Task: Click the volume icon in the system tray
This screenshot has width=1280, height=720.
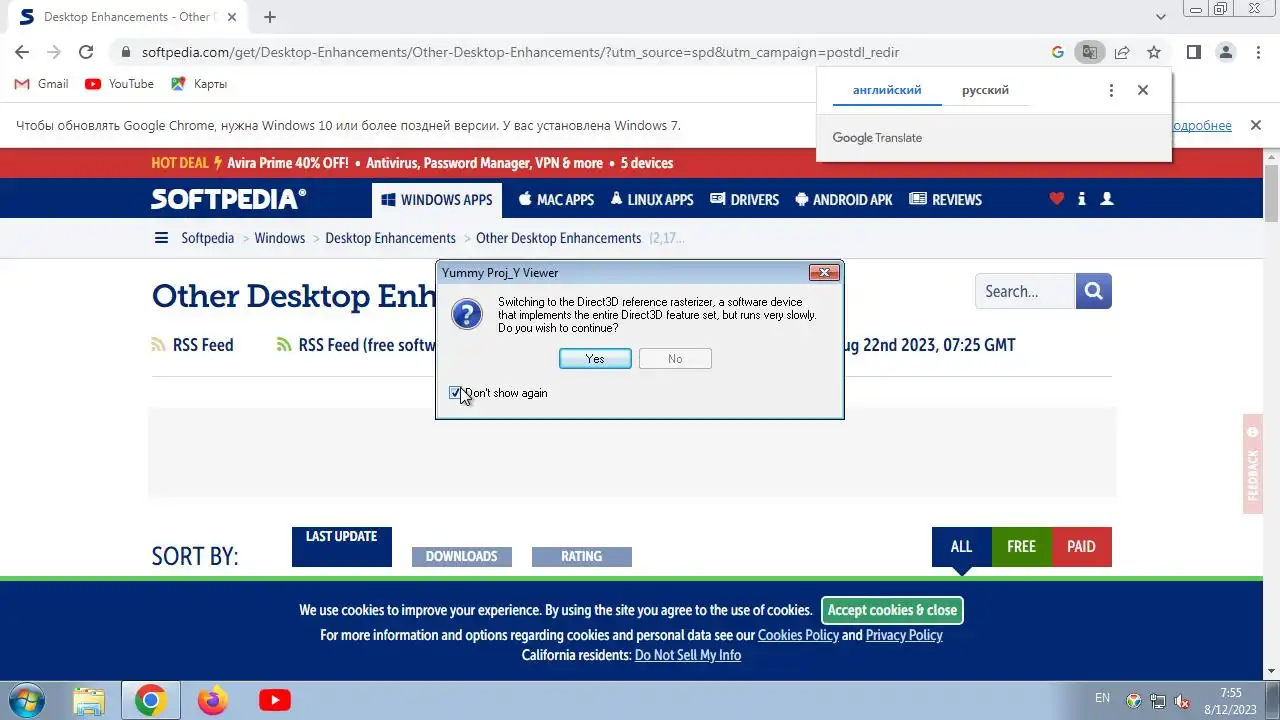Action: pyautogui.click(x=1183, y=701)
